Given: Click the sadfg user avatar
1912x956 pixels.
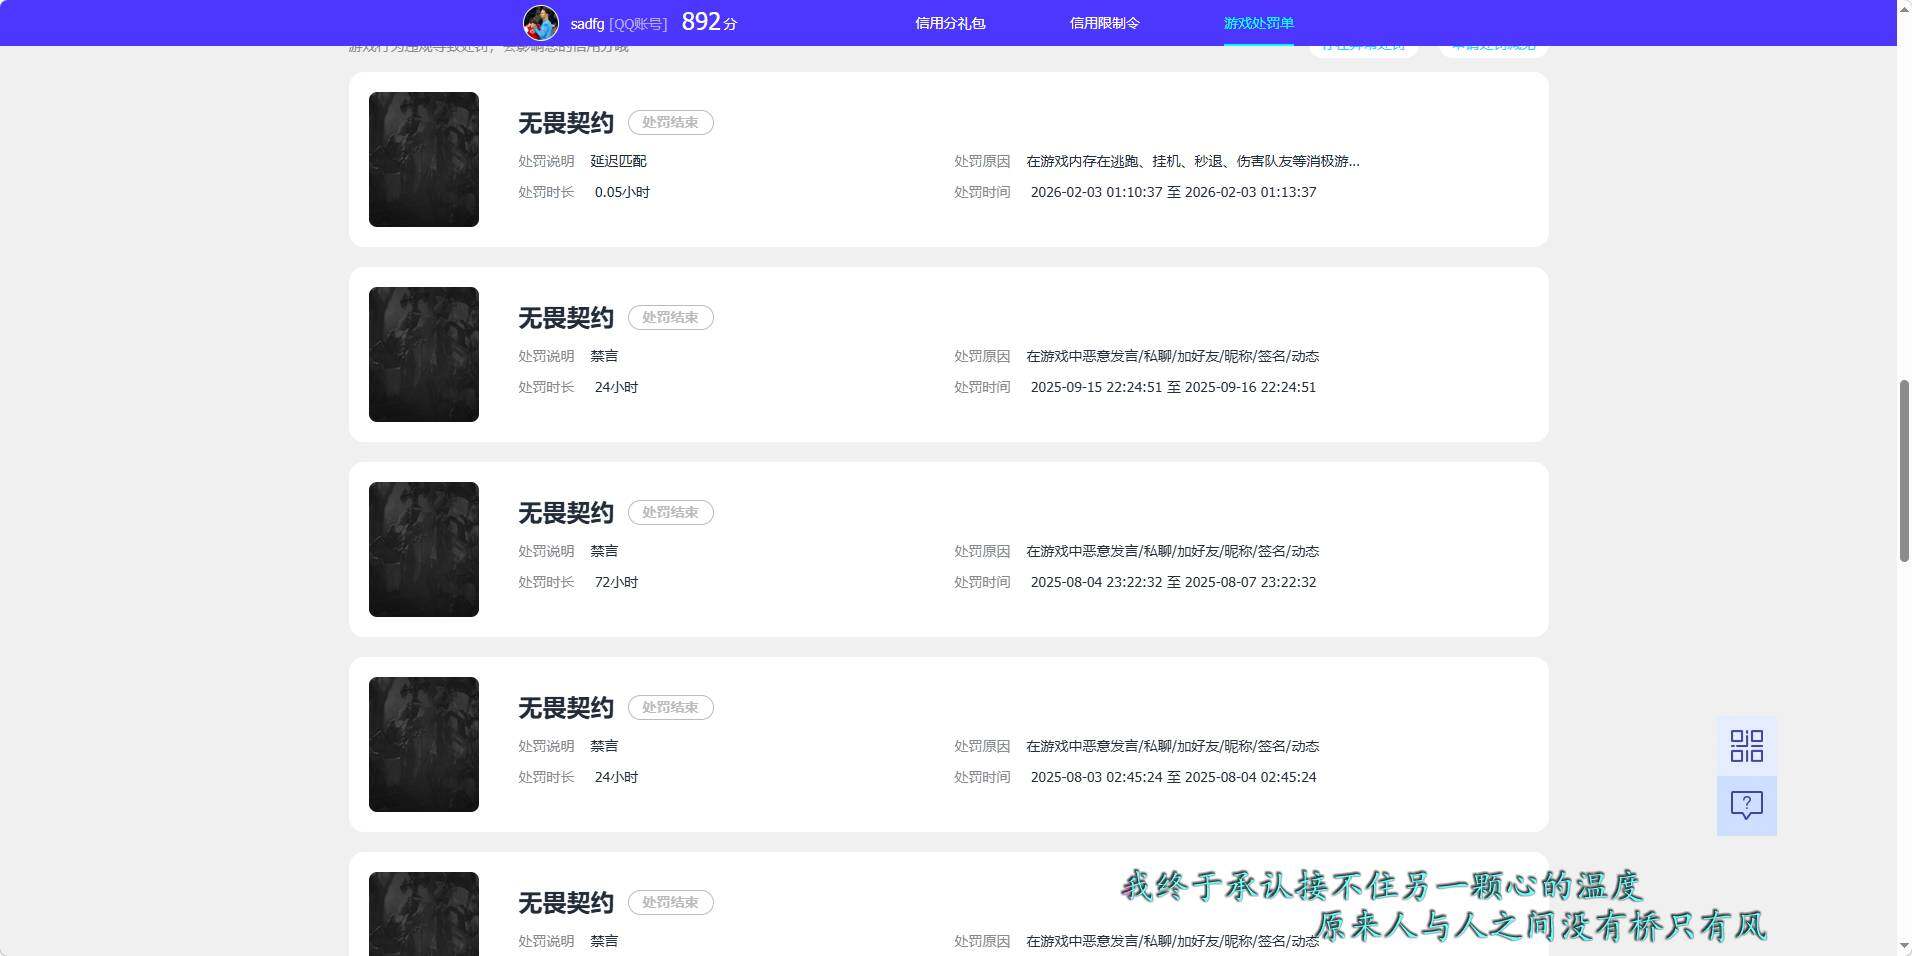Looking at the screenshot, I should point(540,22).
